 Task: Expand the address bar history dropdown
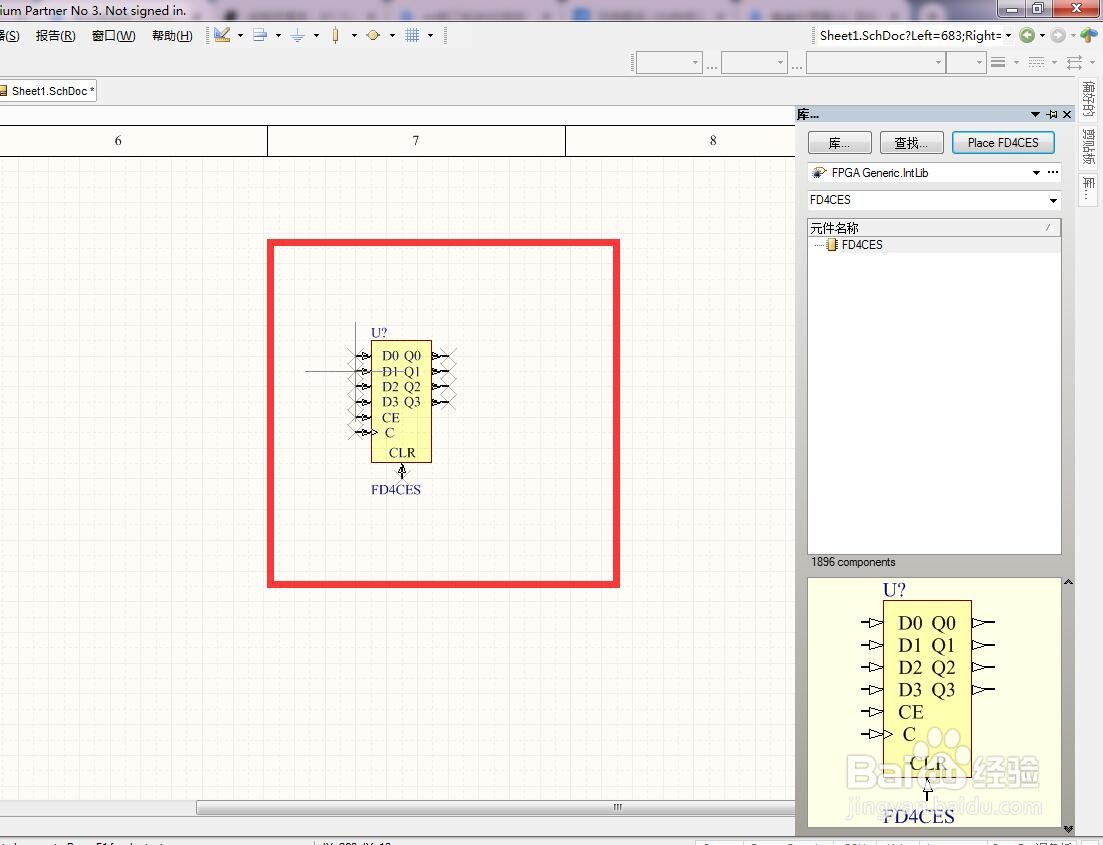[1009, 35]
